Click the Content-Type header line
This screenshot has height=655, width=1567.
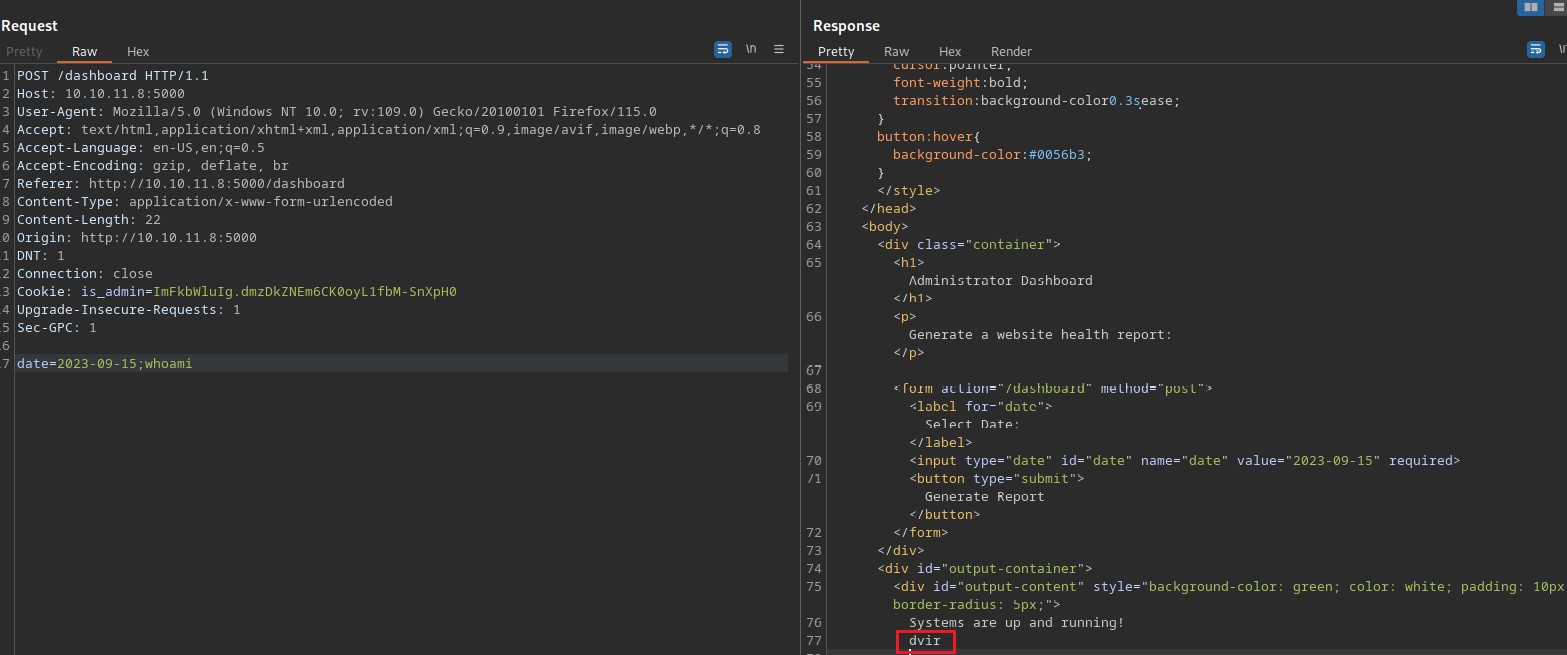click(205, 202)
